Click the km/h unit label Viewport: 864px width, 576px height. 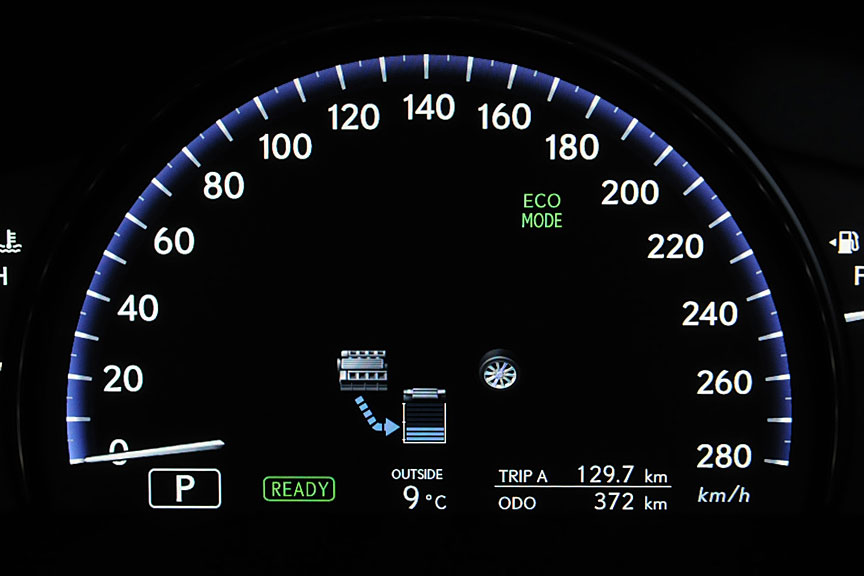(x=725, y=495)
